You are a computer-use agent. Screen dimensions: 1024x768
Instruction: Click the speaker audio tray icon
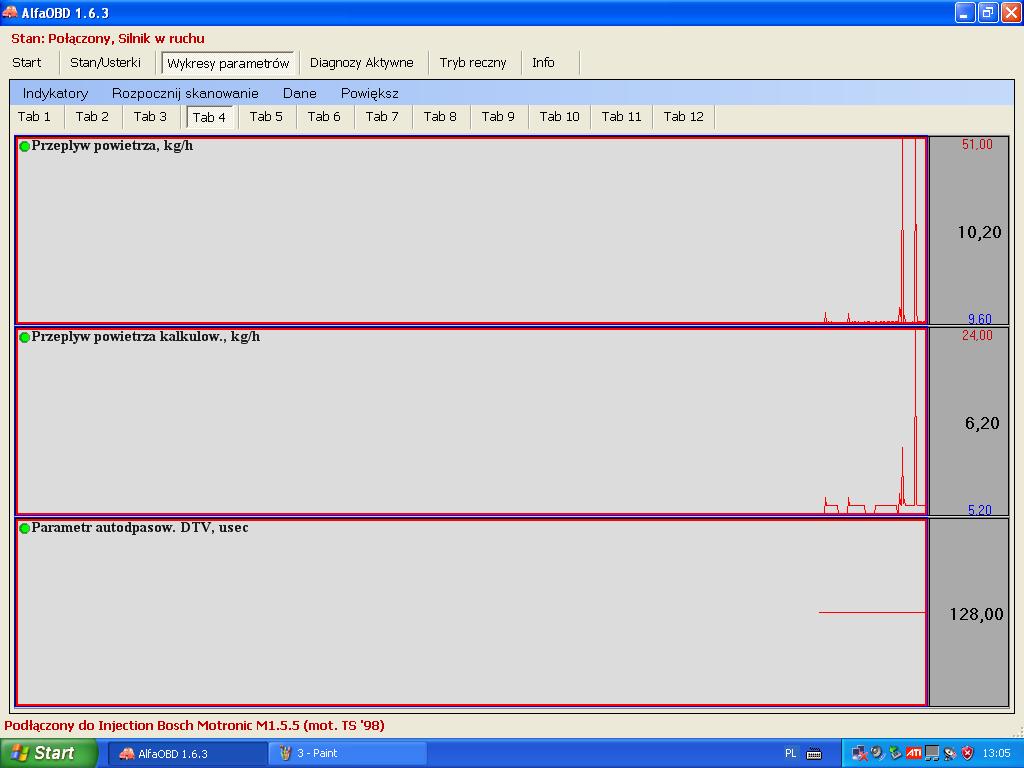point(878,753)
